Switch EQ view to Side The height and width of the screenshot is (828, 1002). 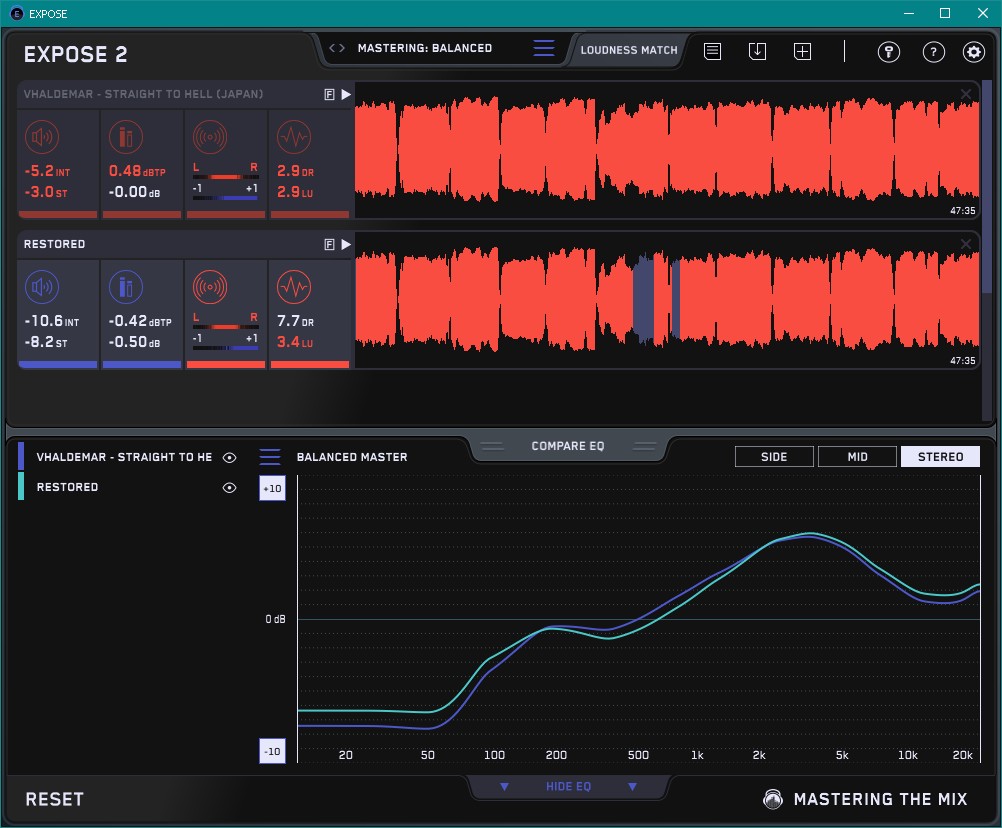point(774,457)
